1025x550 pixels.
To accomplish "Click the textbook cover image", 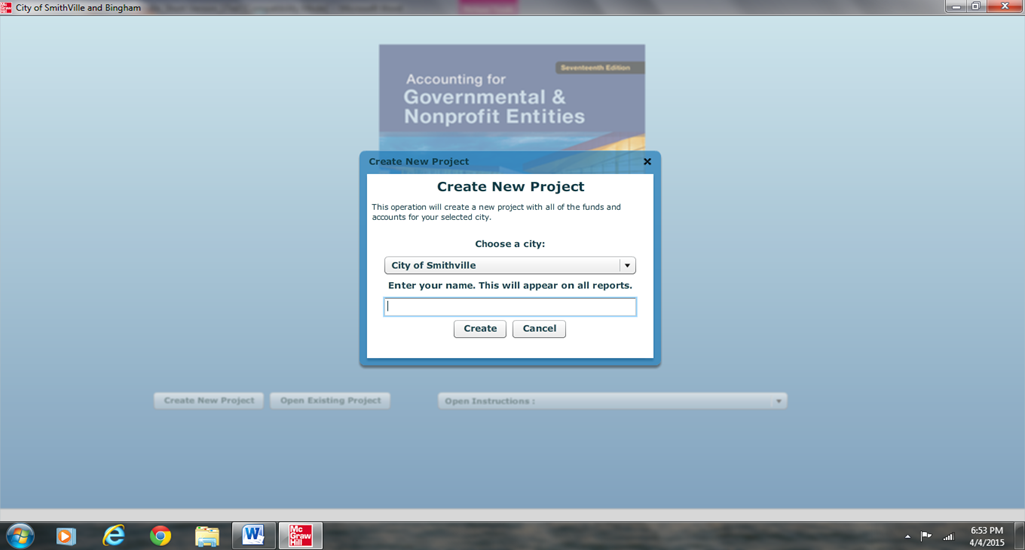I will (x=511, y=95).
